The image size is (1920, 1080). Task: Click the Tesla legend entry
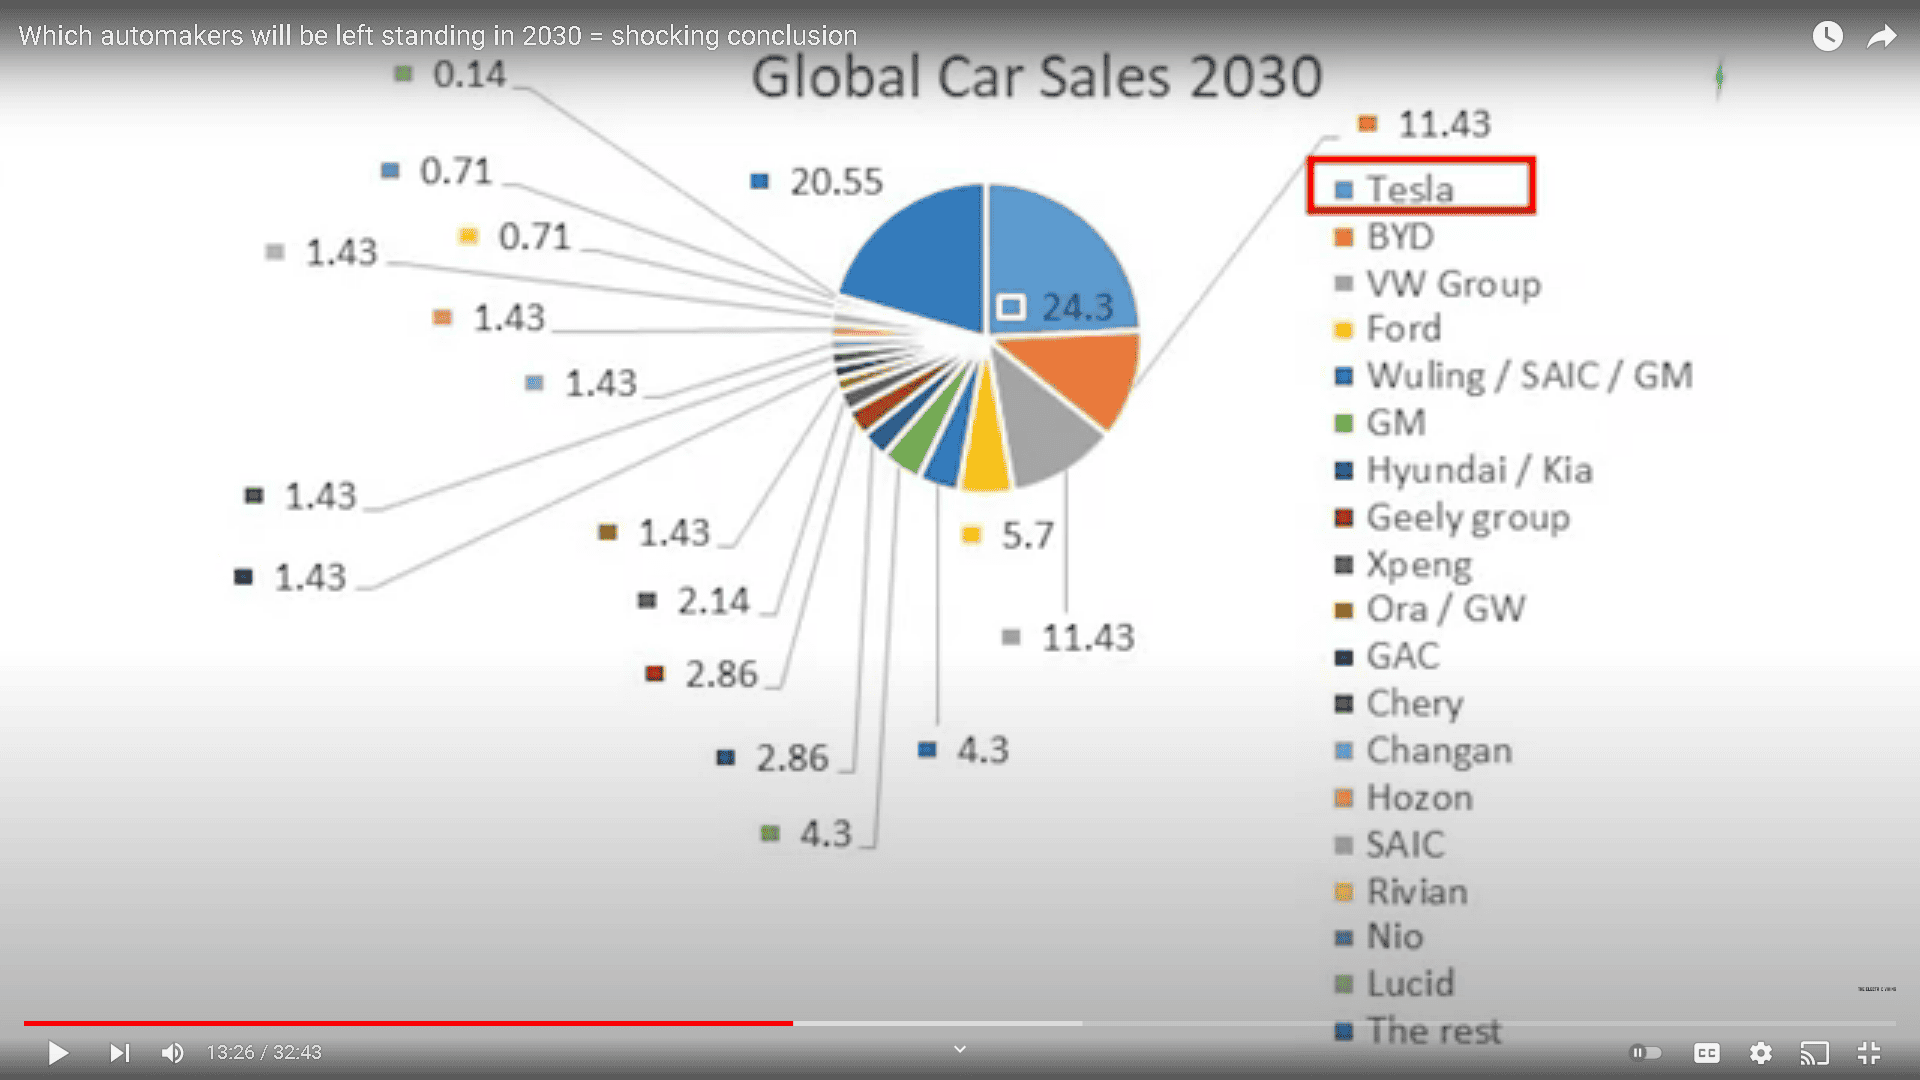1394,189
